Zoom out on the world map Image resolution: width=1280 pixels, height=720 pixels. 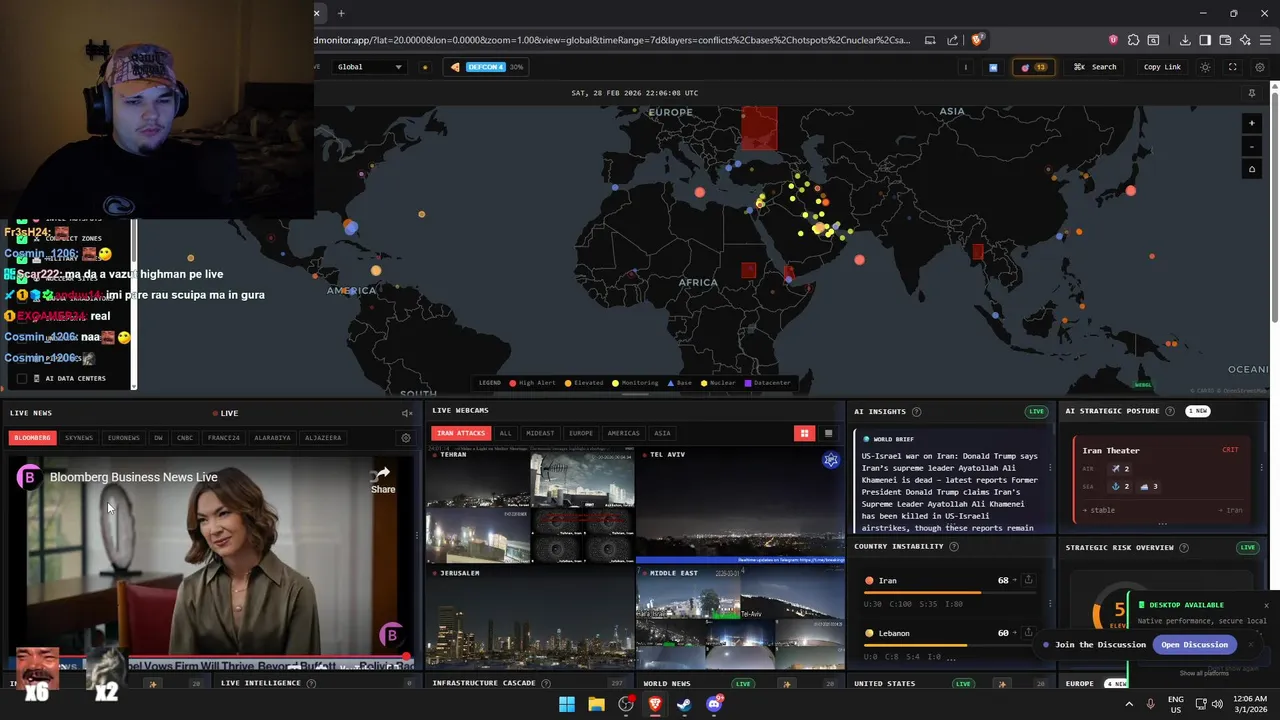point(1251,146)
